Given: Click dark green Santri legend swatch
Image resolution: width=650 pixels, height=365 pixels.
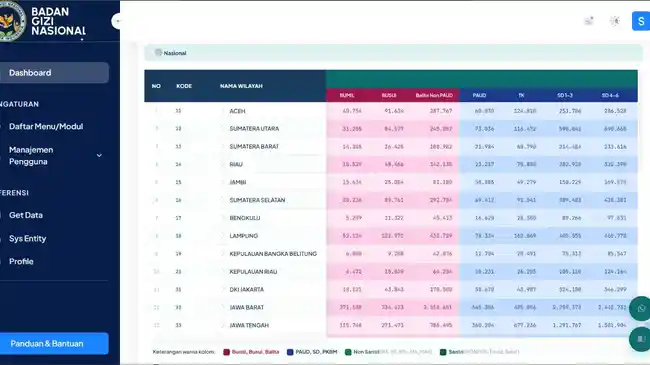Looking at the screenshot, I should tap(443, 352).
